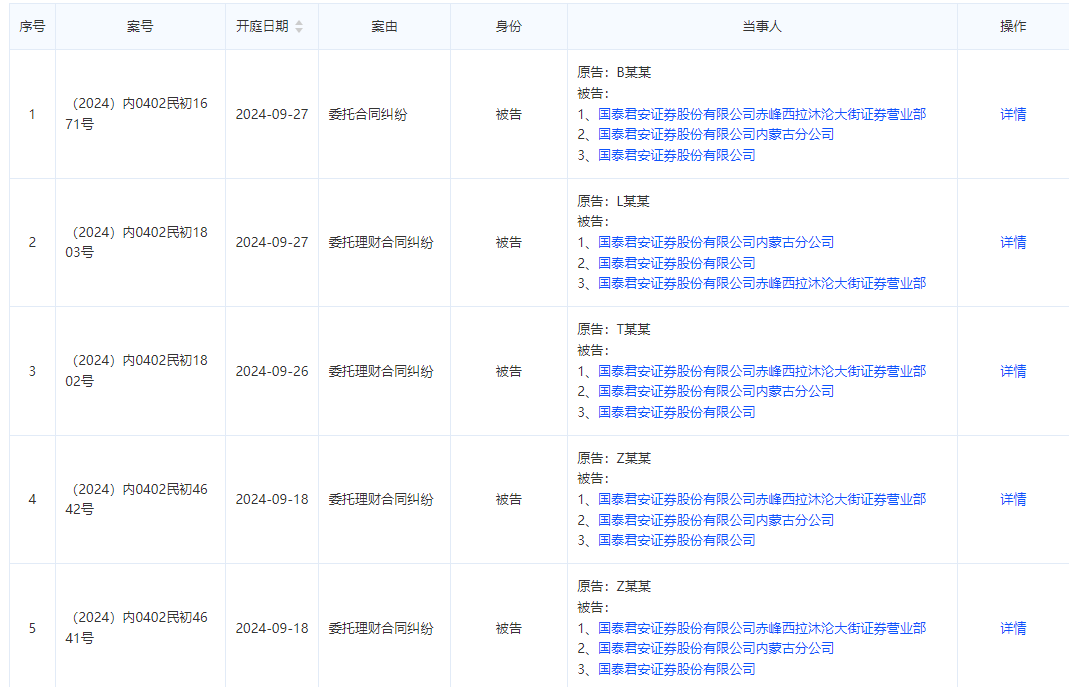Select case number 内0402民初1671号
Viewport: 1069px width, 687px height.
tap(137, 114)
